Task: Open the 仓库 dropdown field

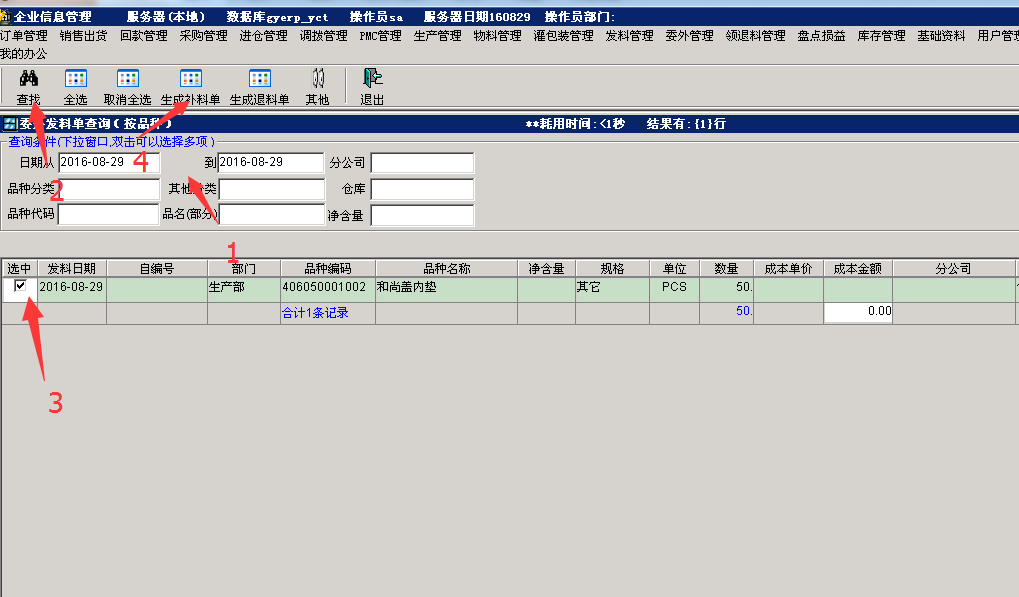Action: (421, 189)
